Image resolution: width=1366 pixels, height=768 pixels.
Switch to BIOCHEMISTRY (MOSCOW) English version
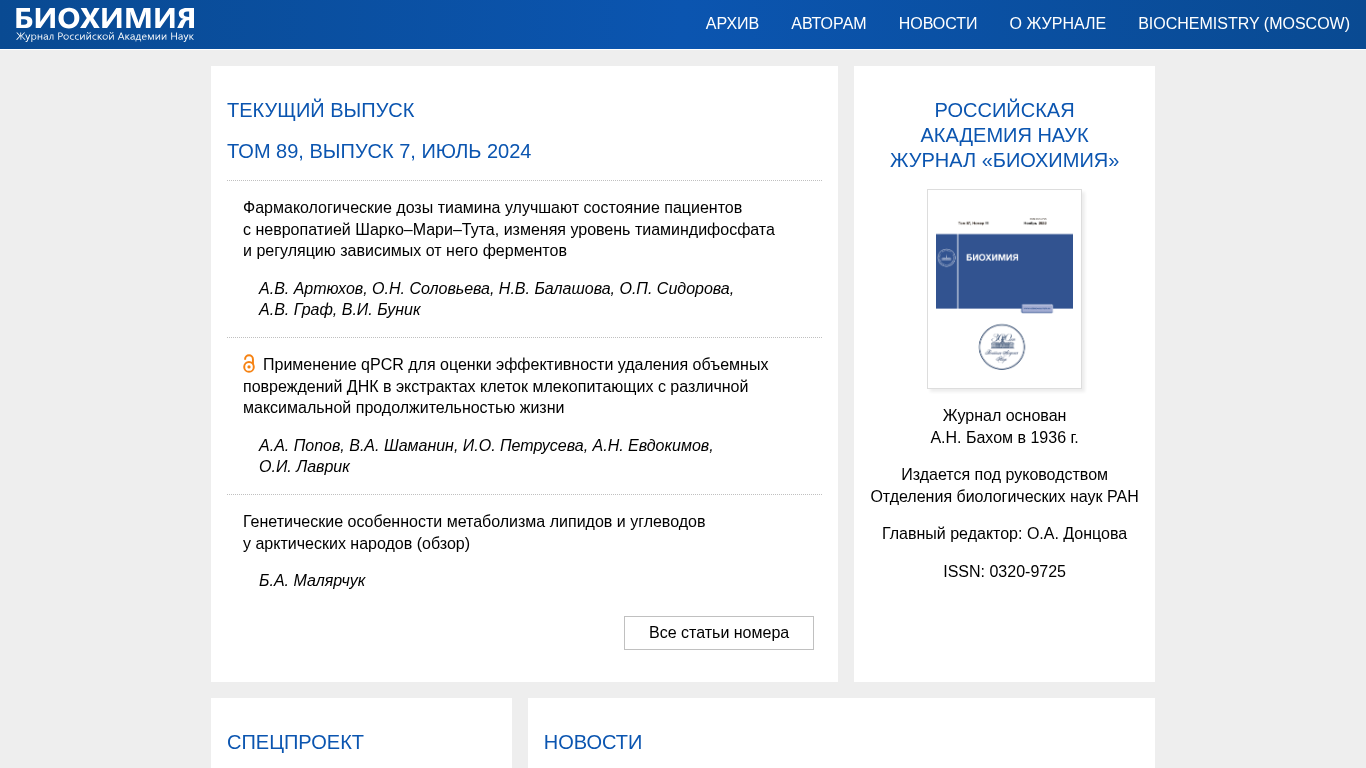click(x=1243, y=24)
